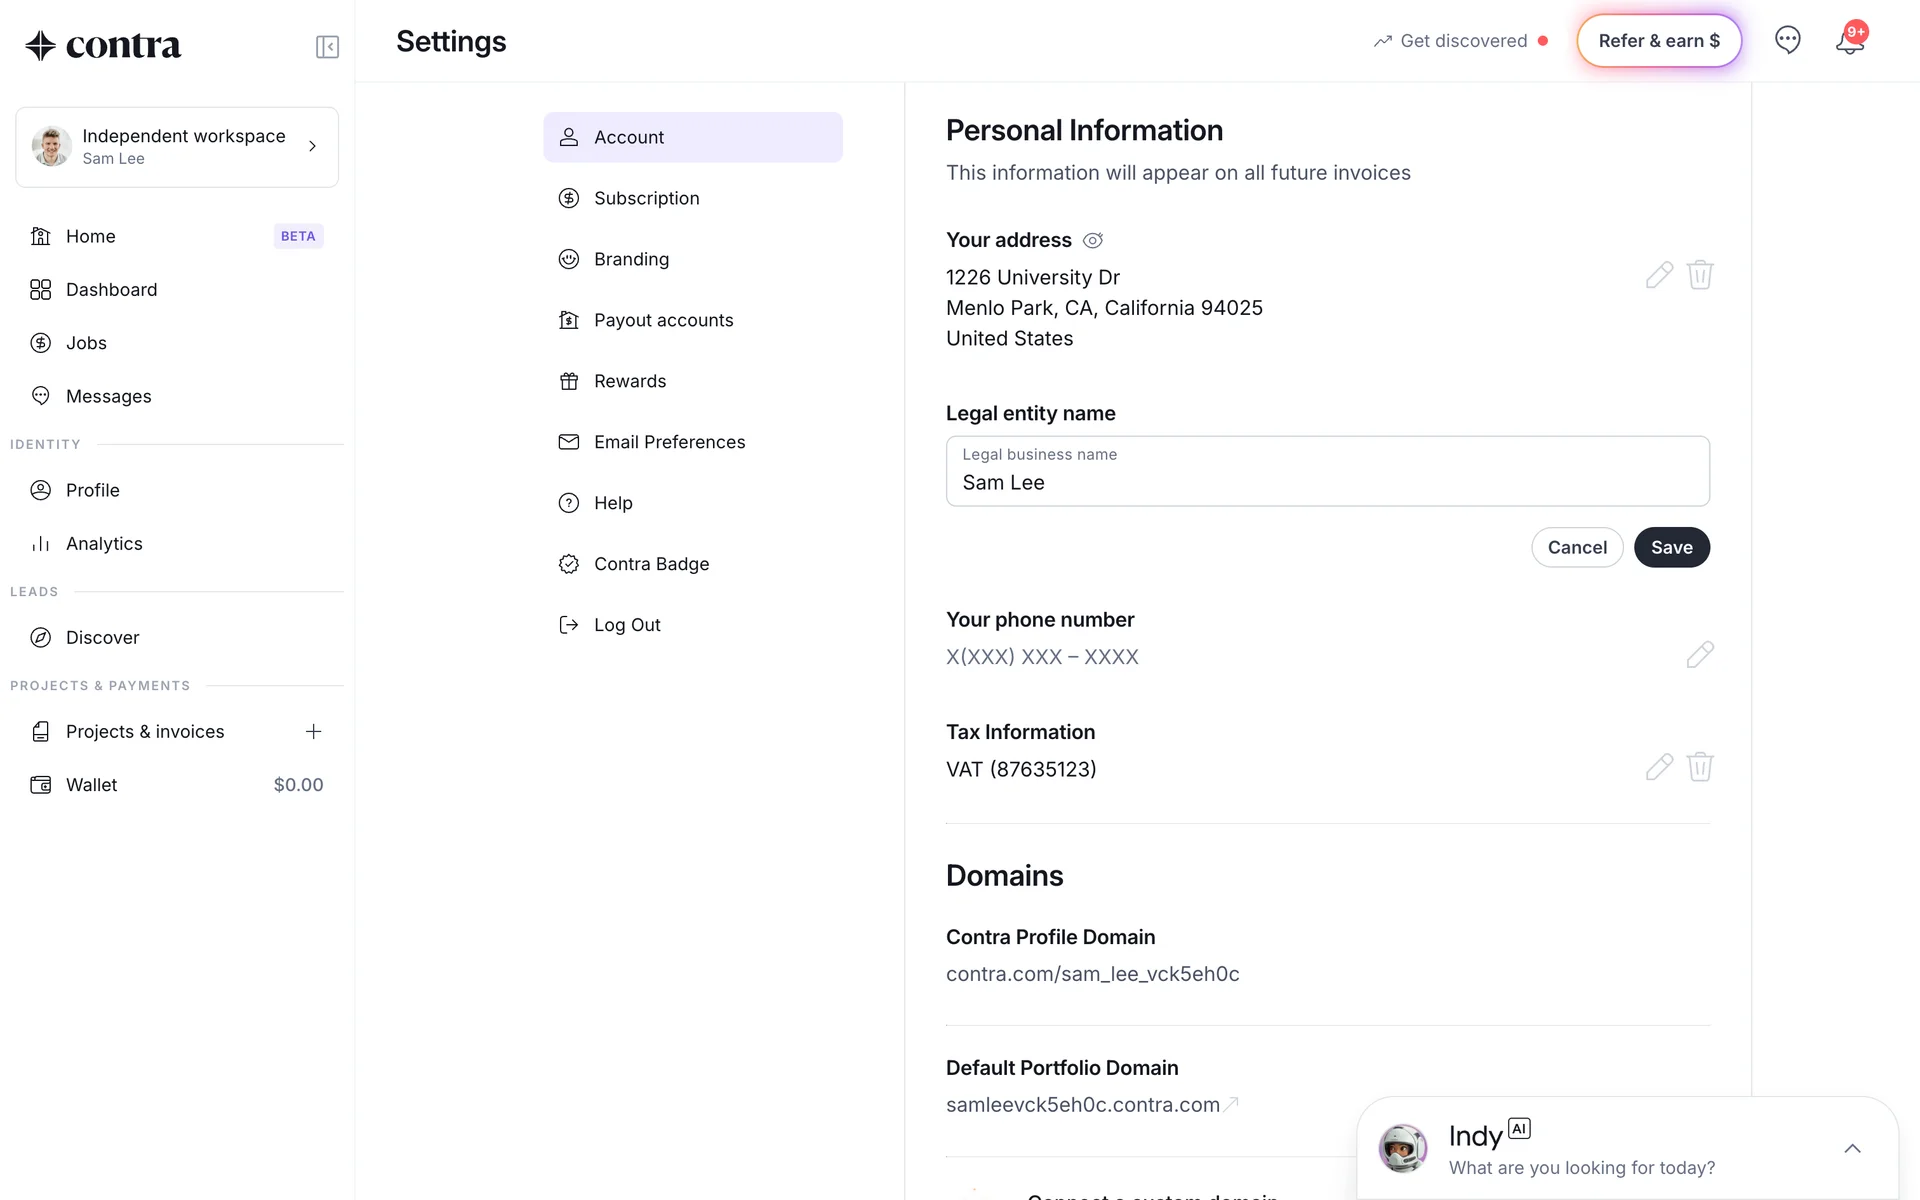Screen dimensions: 1920x1200
Task: Cancel legal entity name editing
Action: pyautogui.click(x=1577, y=547)
